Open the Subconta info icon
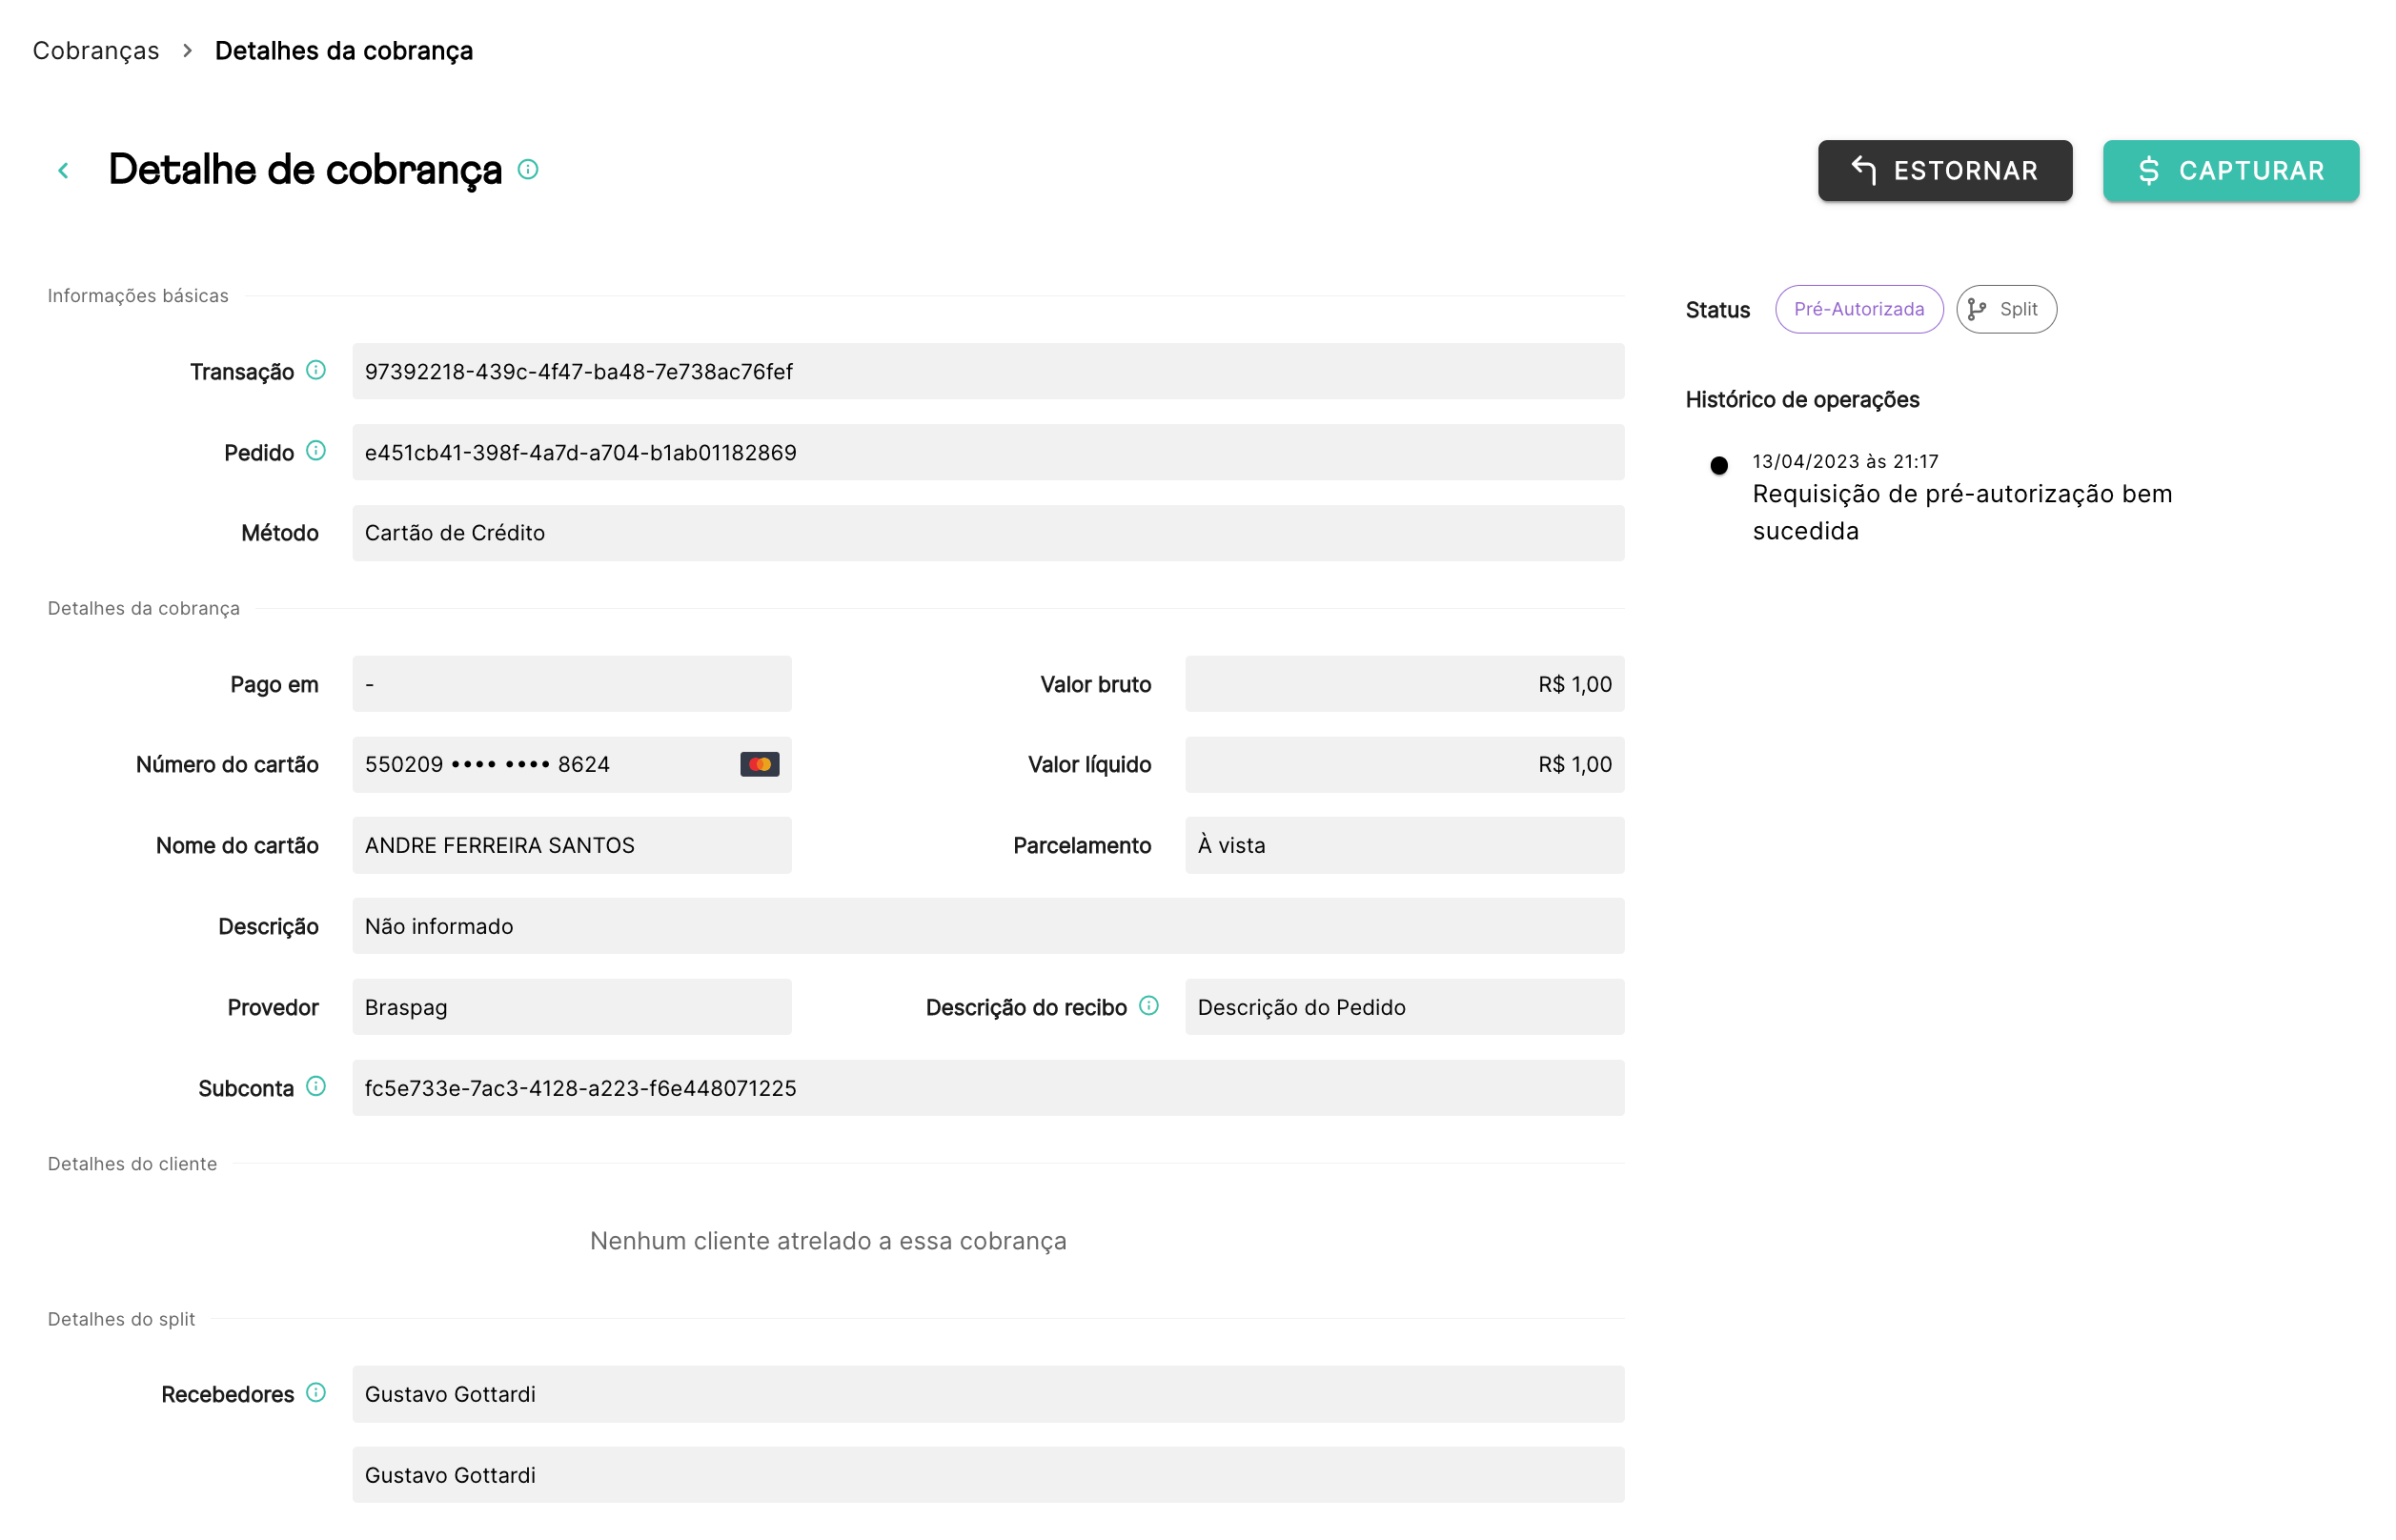 click(316, 1086)
